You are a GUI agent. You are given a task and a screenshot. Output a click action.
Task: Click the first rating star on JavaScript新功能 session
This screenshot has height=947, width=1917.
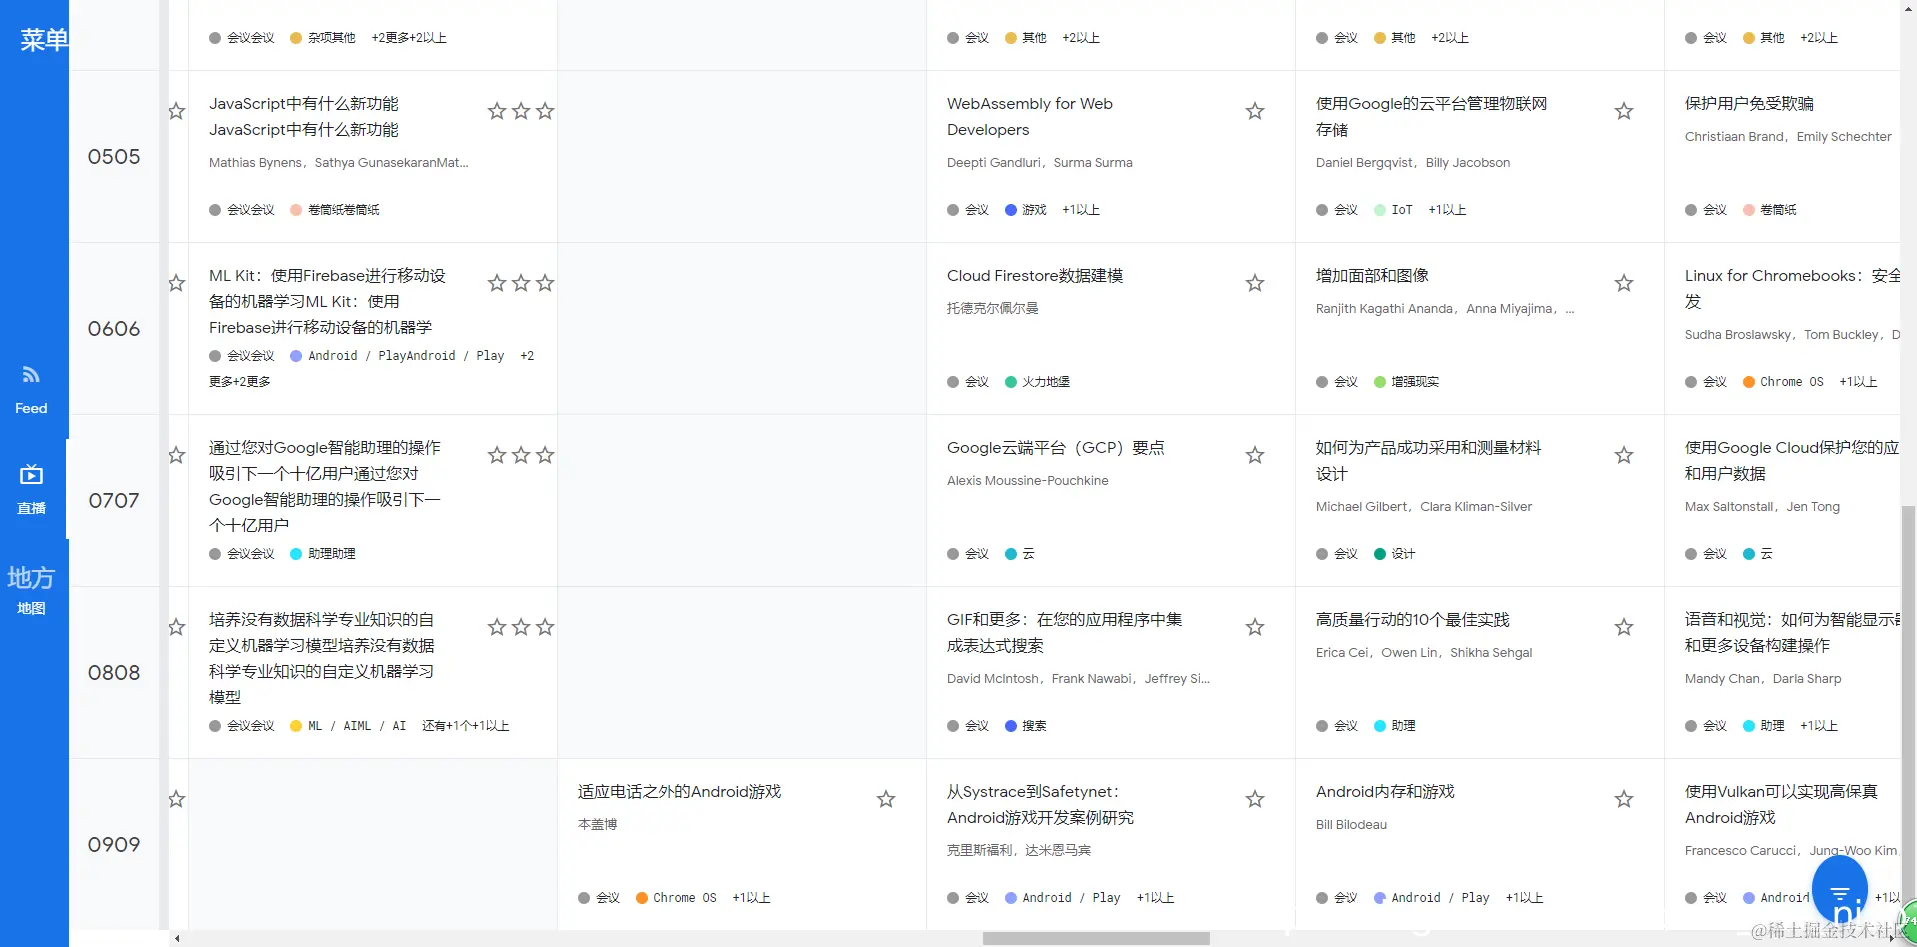pyautogui.click(x=496, y=111)
